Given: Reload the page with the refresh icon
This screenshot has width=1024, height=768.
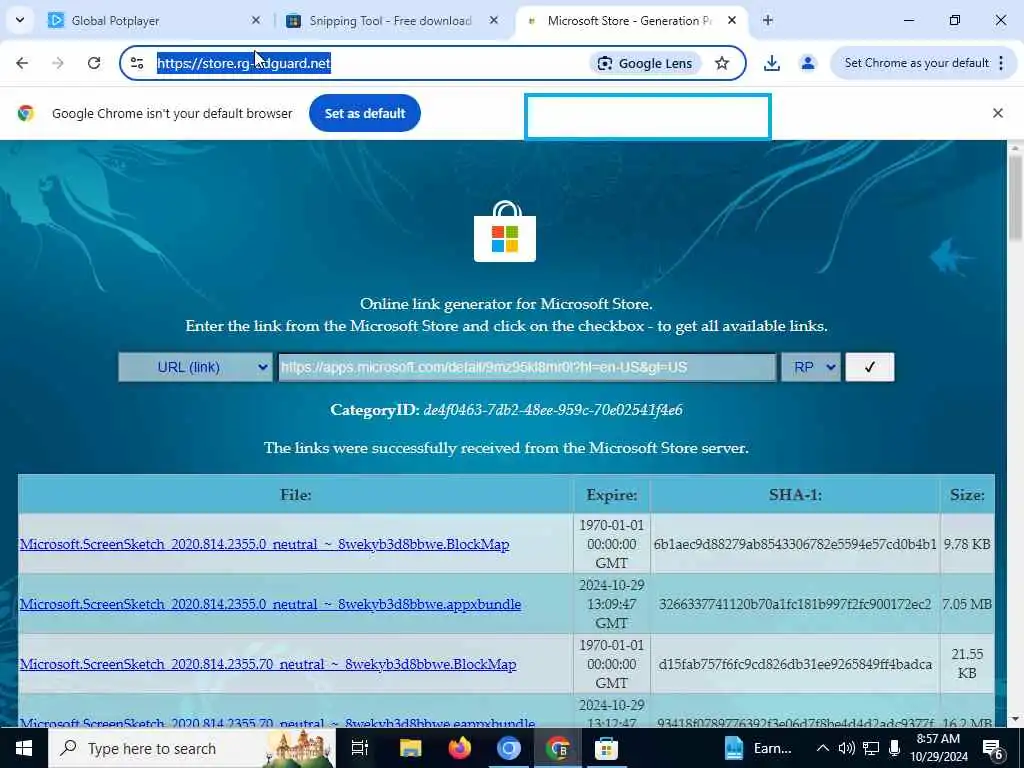Looking at the screenshot, I should tap(94, 63).
